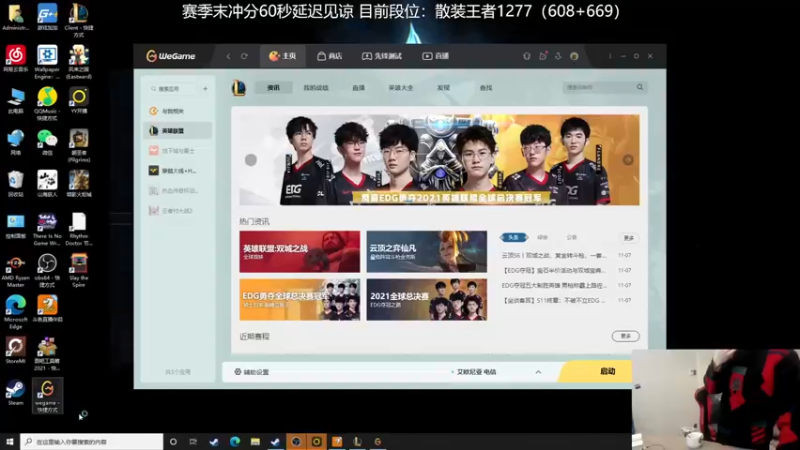Image resolution: width=800 pixels, height=450 pixels.
Task: Open the 云顶S6 双城之战 news headline
Action: pos(554,255)
